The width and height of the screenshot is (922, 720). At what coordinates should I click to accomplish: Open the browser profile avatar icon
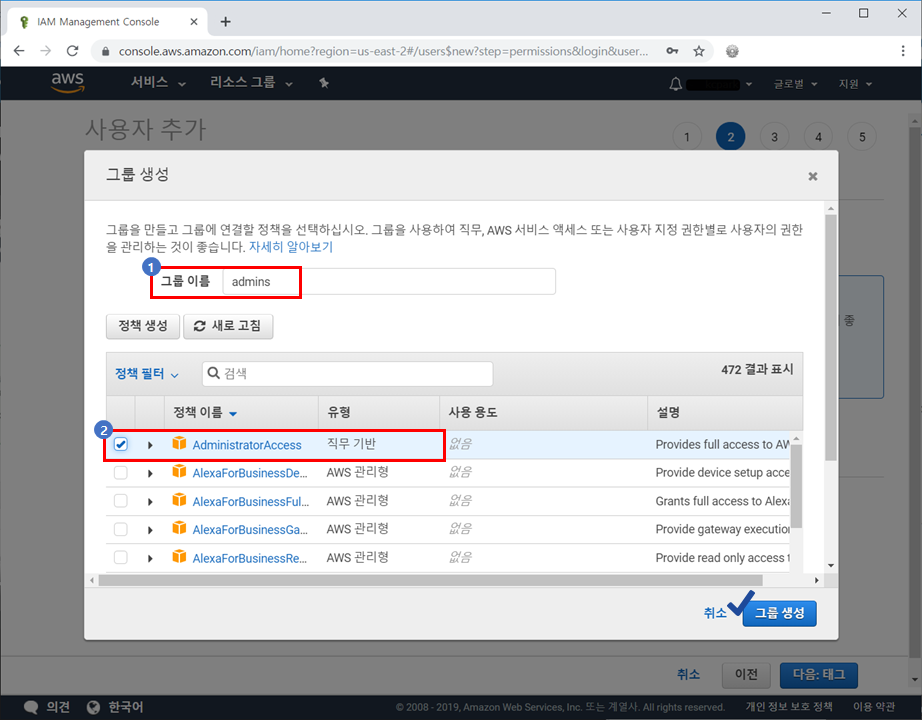732,51
